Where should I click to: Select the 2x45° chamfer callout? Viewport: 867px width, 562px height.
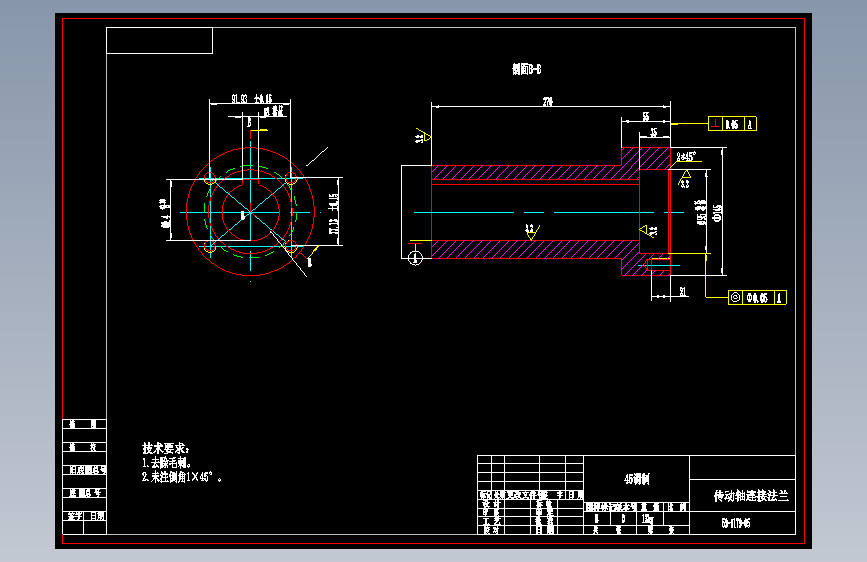tap(686, 157)
